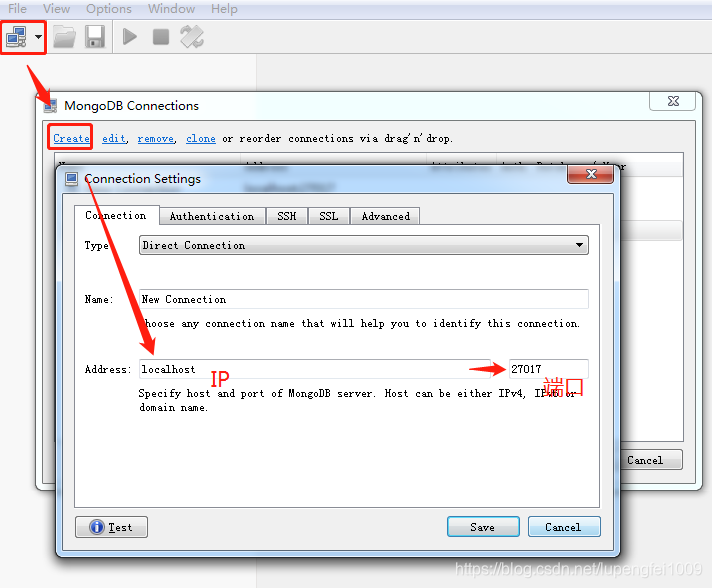Click the clone link in MongoDB Connections
This screenshot has width=712, height=588.
[201, 138]
